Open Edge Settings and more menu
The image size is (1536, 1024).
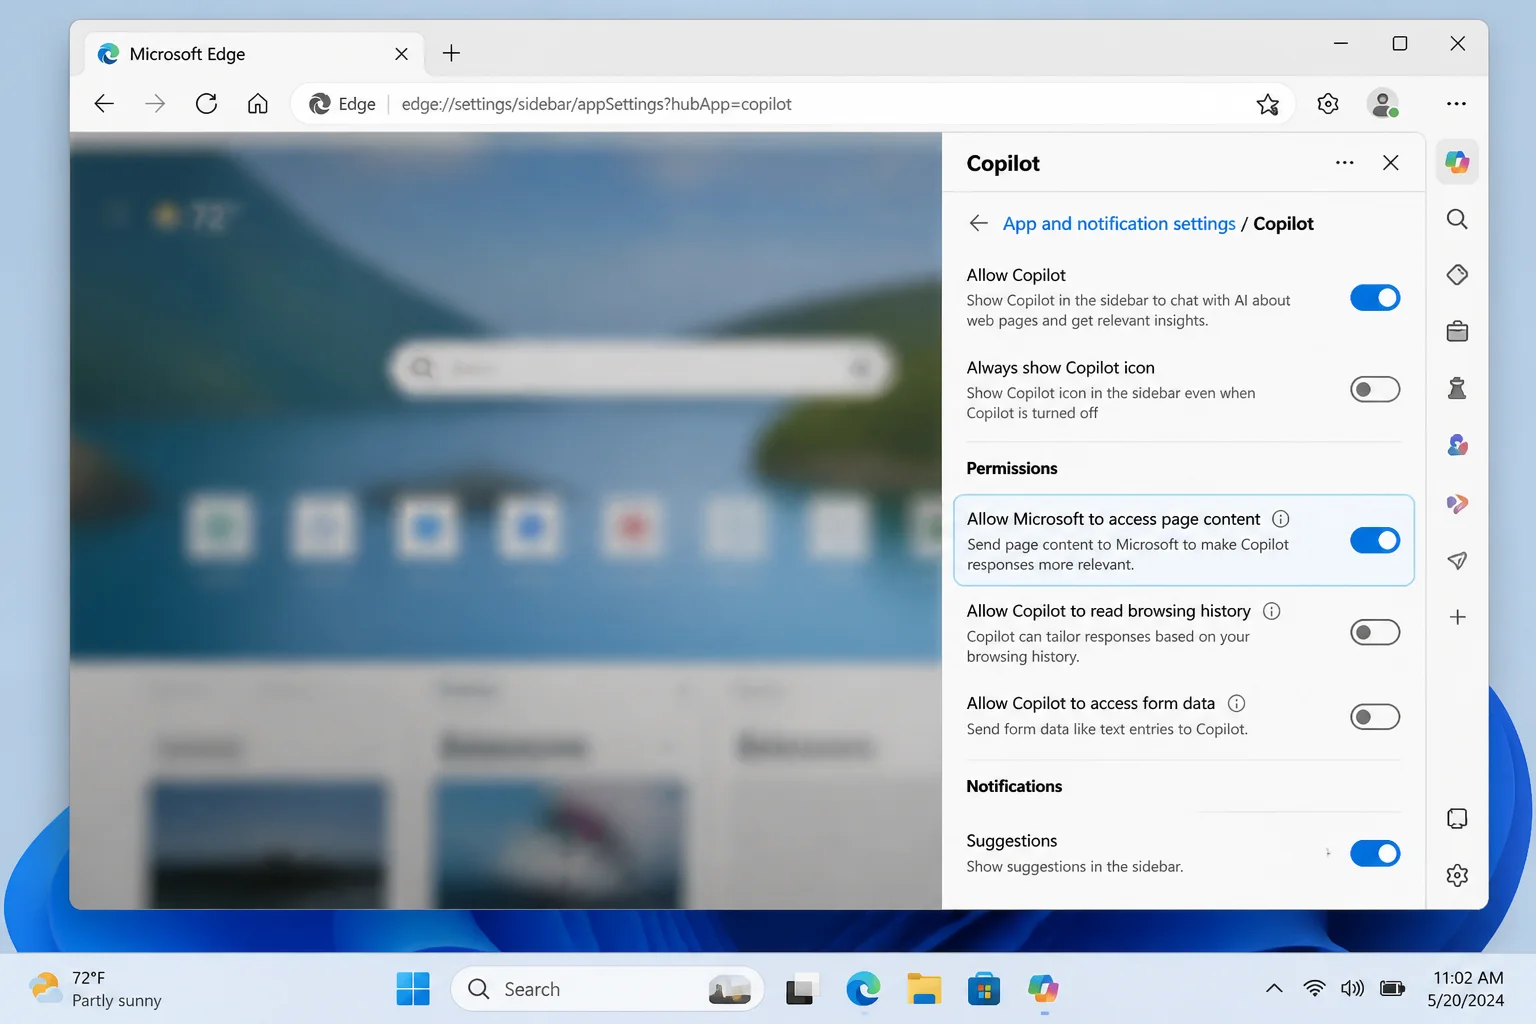click(1456, 104)
